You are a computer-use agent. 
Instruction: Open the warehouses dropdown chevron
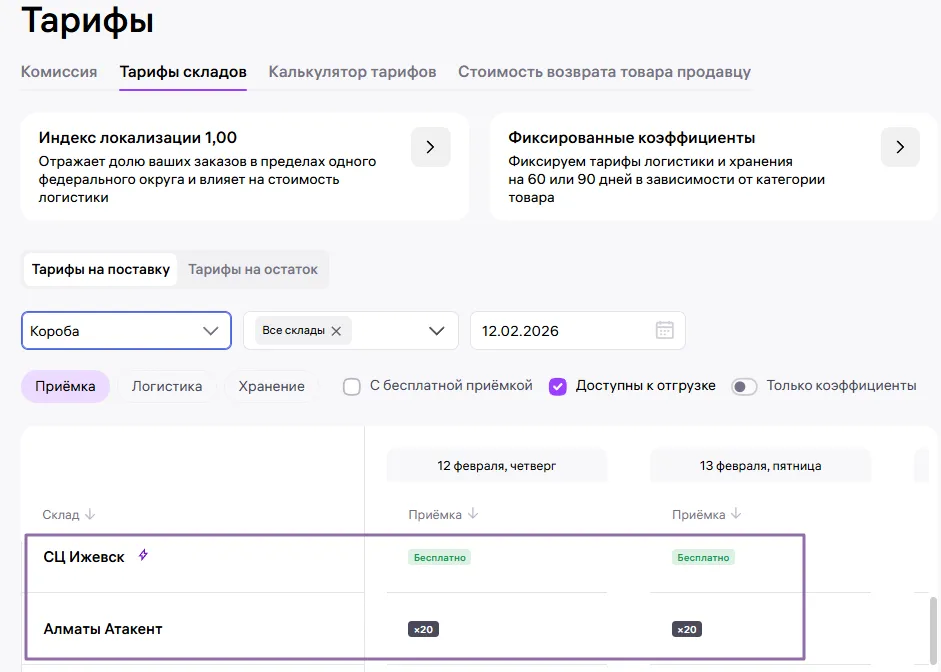point(436,331)
